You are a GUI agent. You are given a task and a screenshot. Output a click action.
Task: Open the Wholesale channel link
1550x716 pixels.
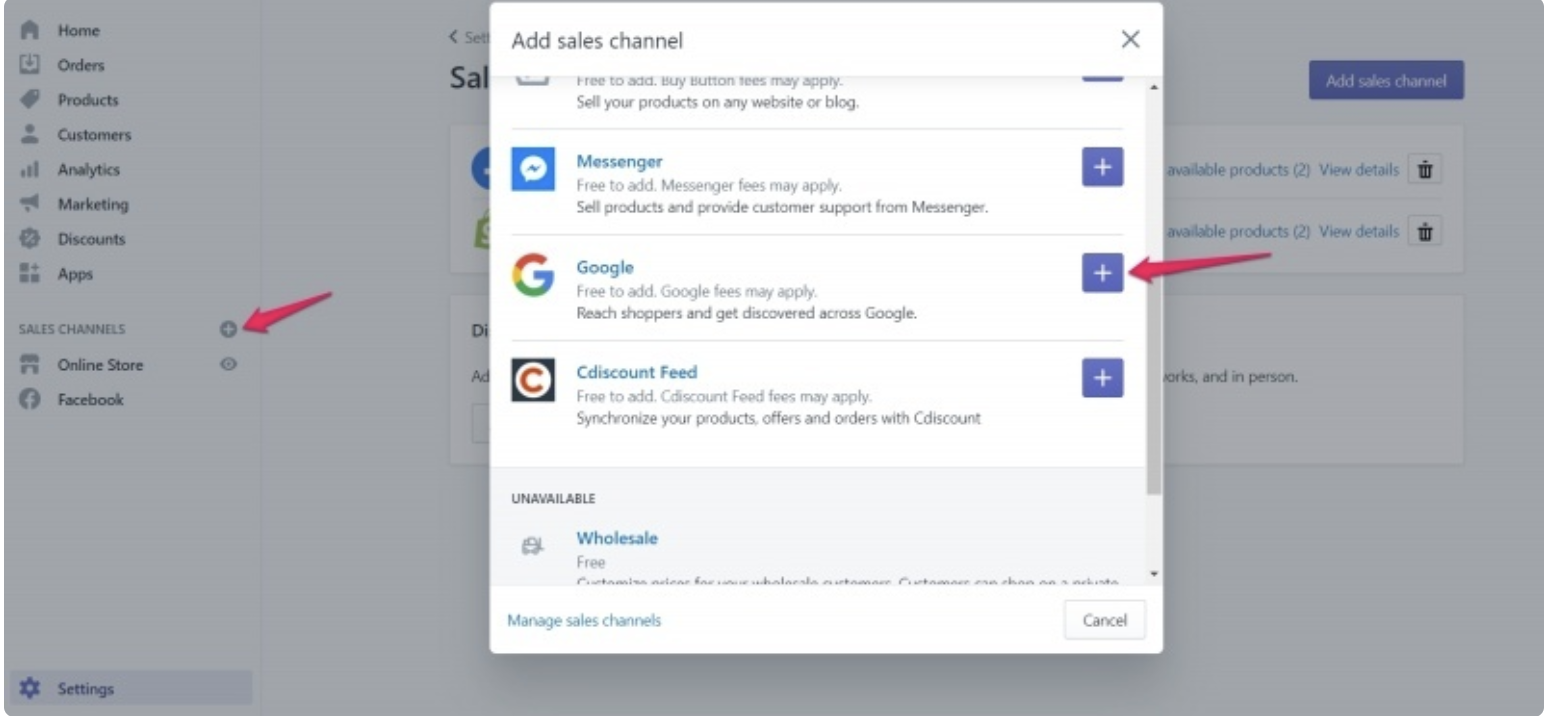(617, 538)
